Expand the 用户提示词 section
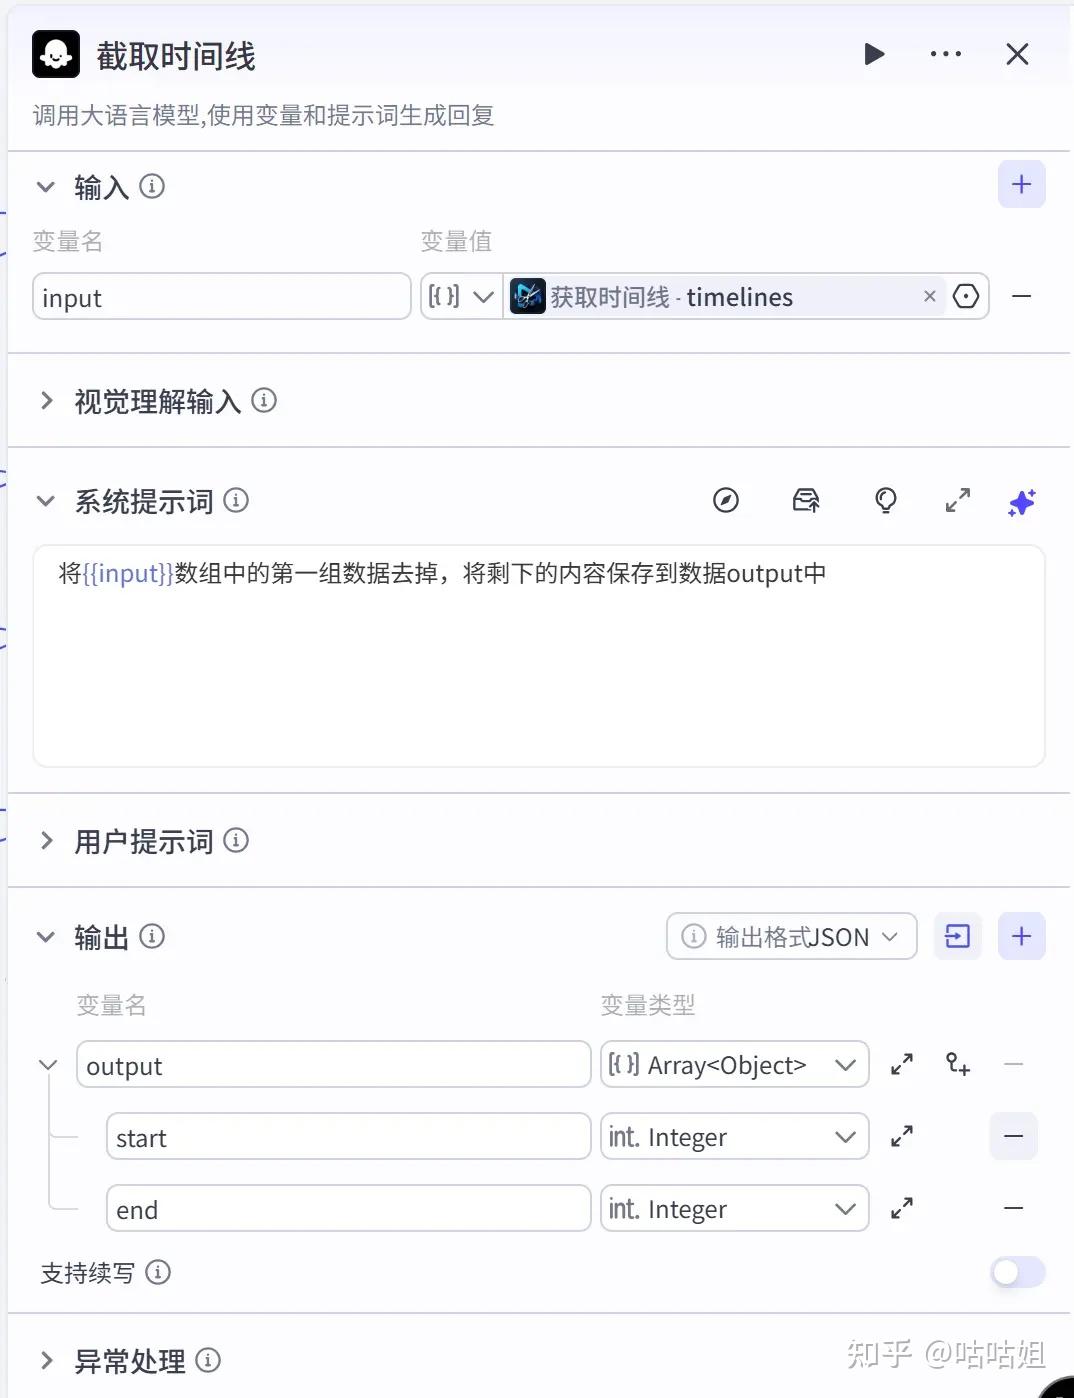 46,841
